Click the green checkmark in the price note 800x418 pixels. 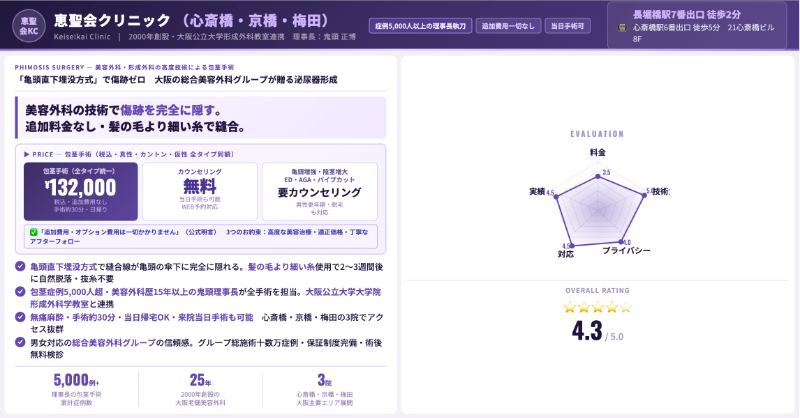pos(34,231)
